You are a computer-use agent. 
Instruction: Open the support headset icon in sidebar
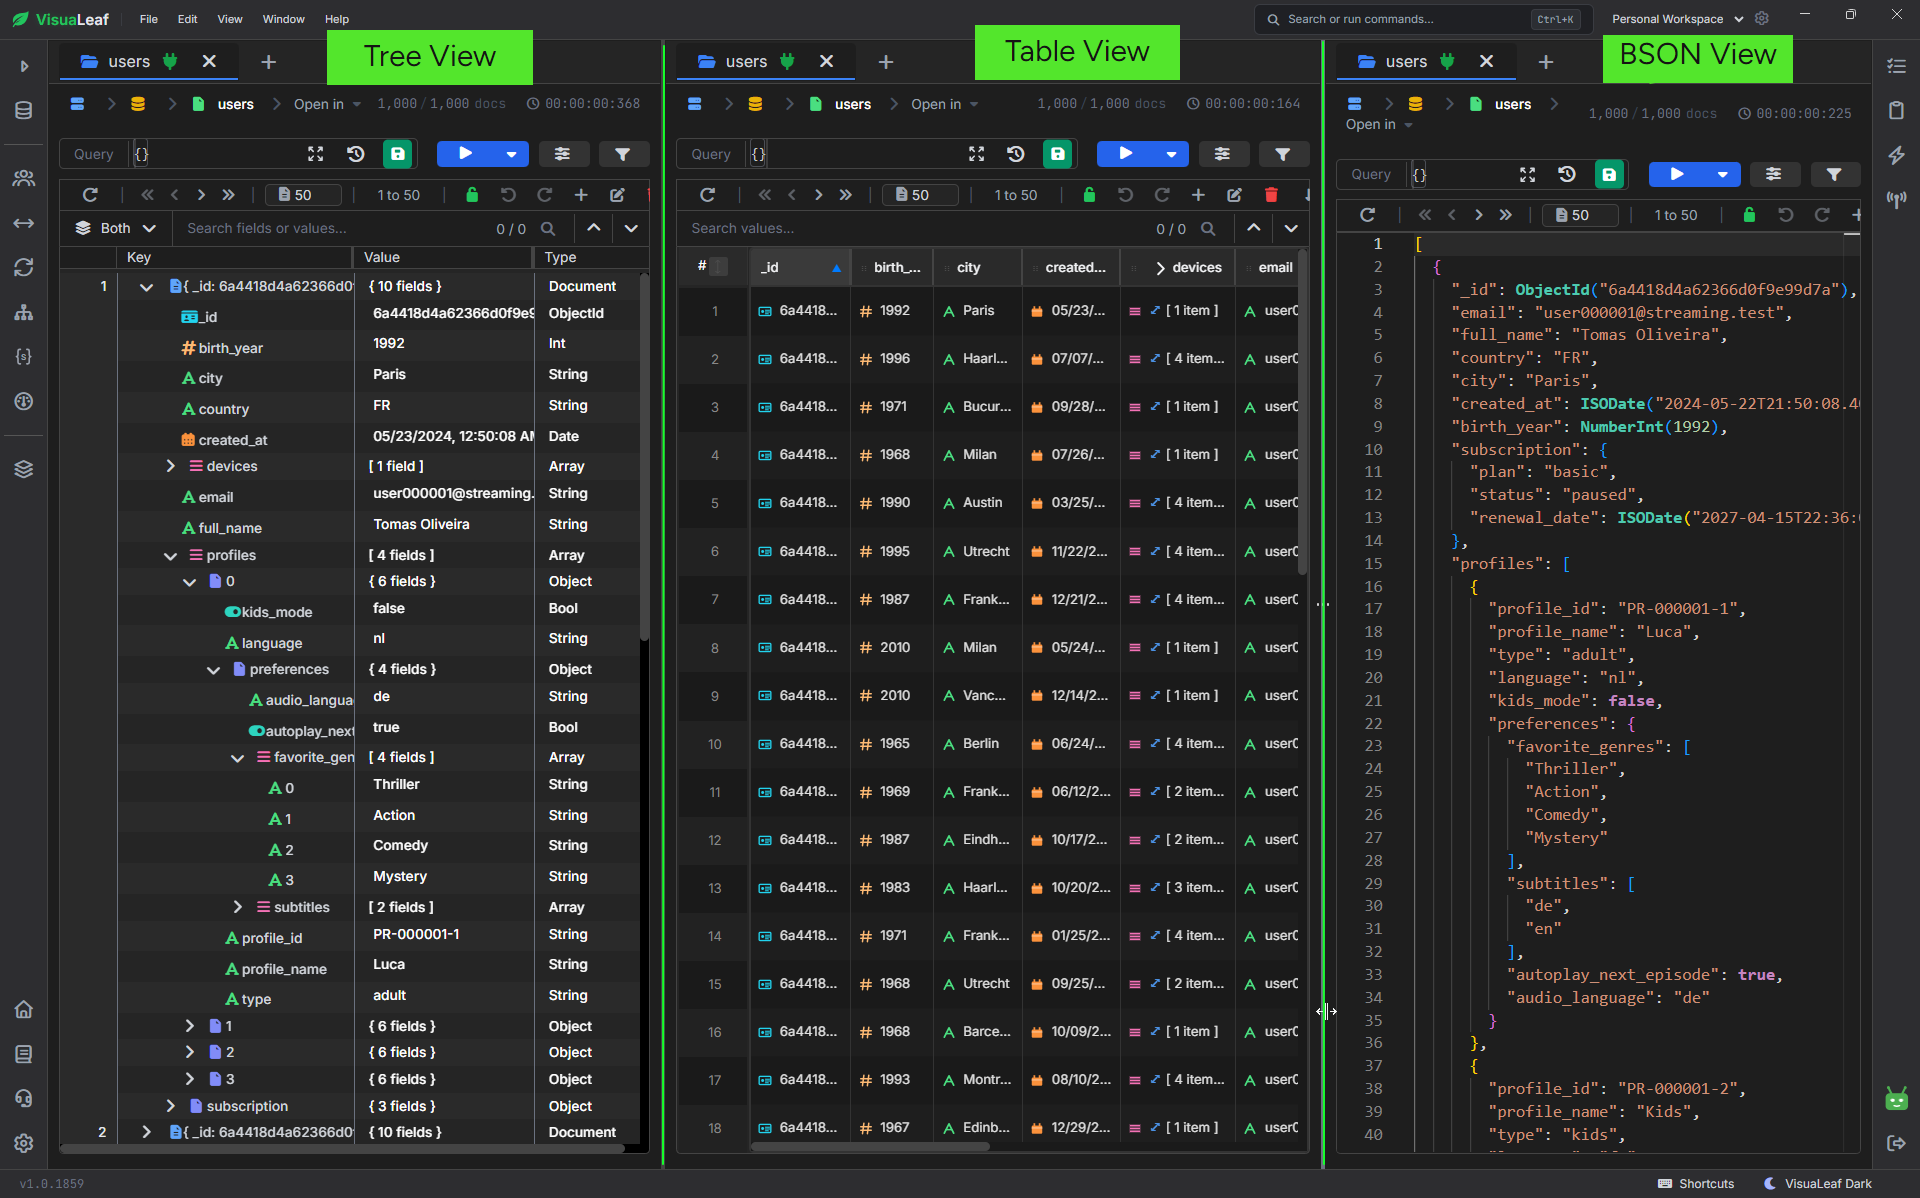[24, 1098]
